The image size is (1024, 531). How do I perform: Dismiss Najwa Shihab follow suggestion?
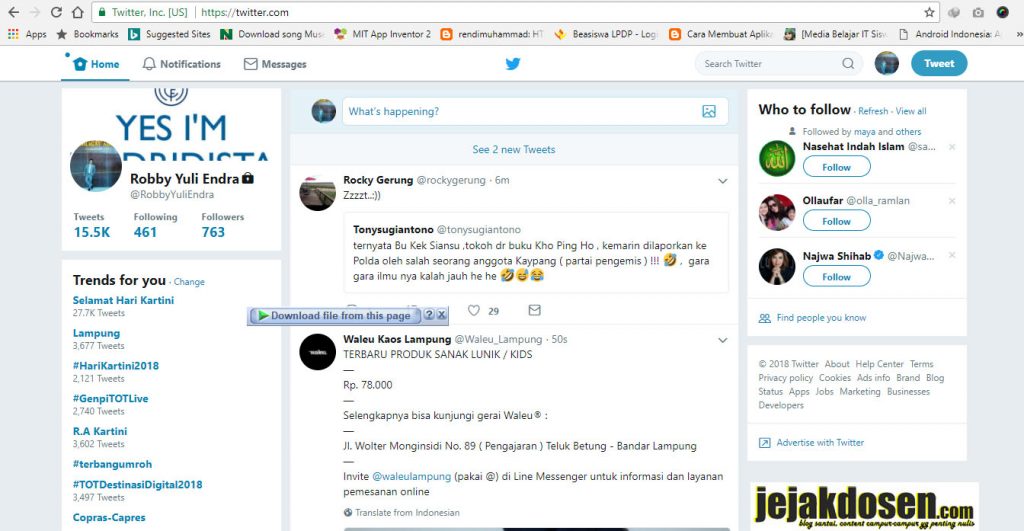[952, 255]
